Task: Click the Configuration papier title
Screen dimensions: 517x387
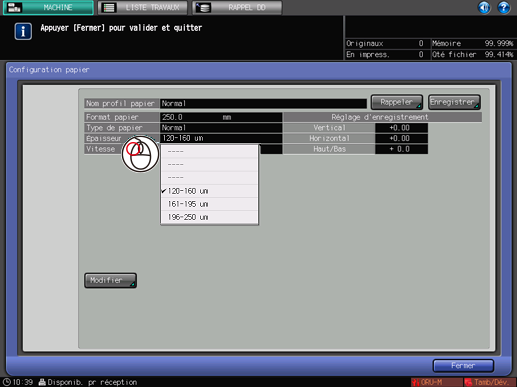Action: pyautogui.click(x=49, y=70)
